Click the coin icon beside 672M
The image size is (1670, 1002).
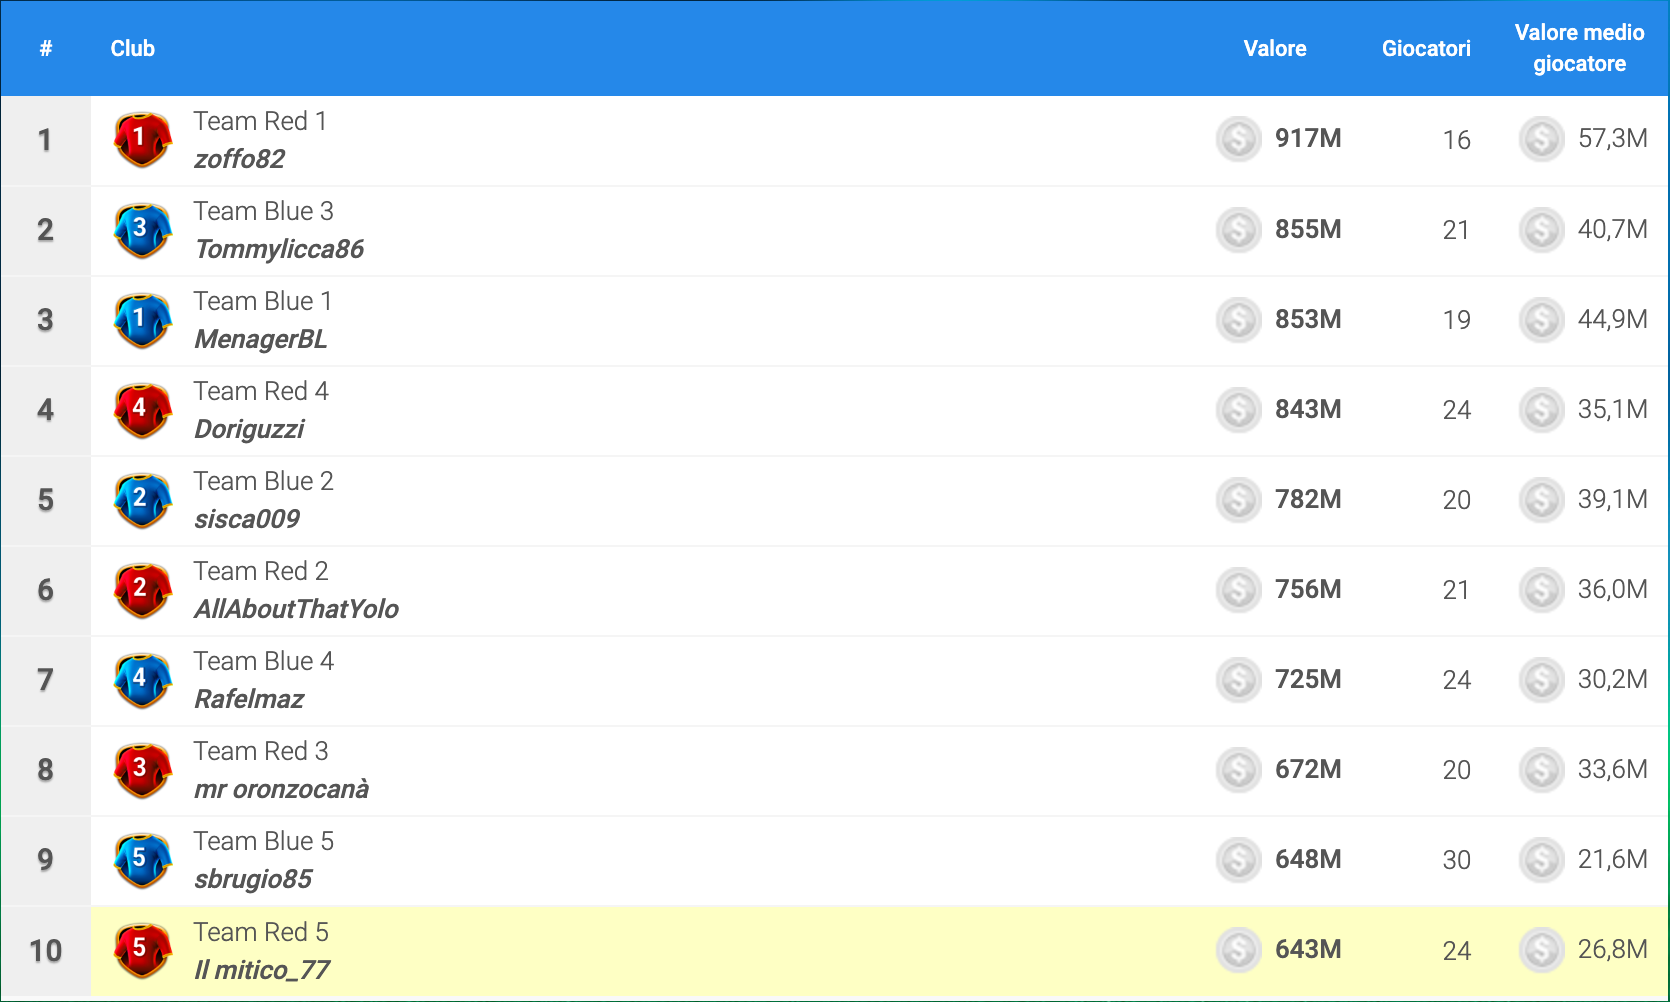1238,769
